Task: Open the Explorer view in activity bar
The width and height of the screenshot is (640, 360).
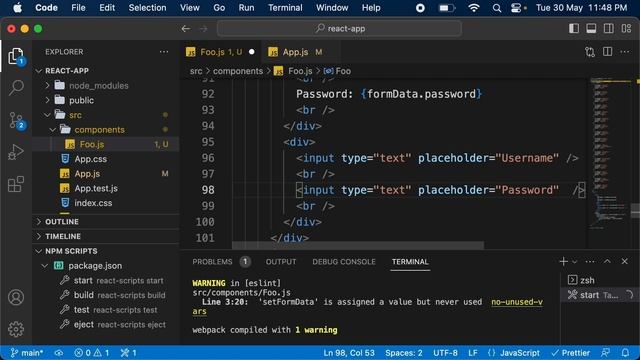Action: coord(16,56)
